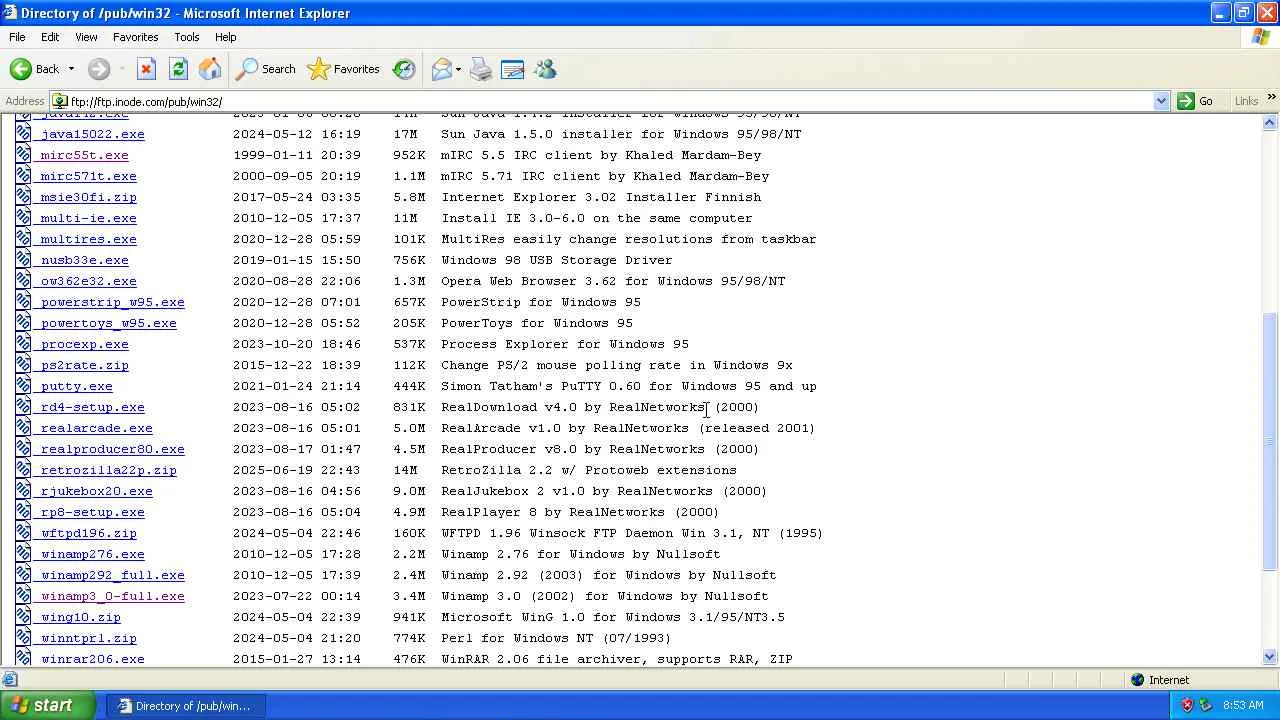The width and height of the screenshot is (1280, 720).
Task: Click the Go button beside the address bar
Action: click(1195, 101)
